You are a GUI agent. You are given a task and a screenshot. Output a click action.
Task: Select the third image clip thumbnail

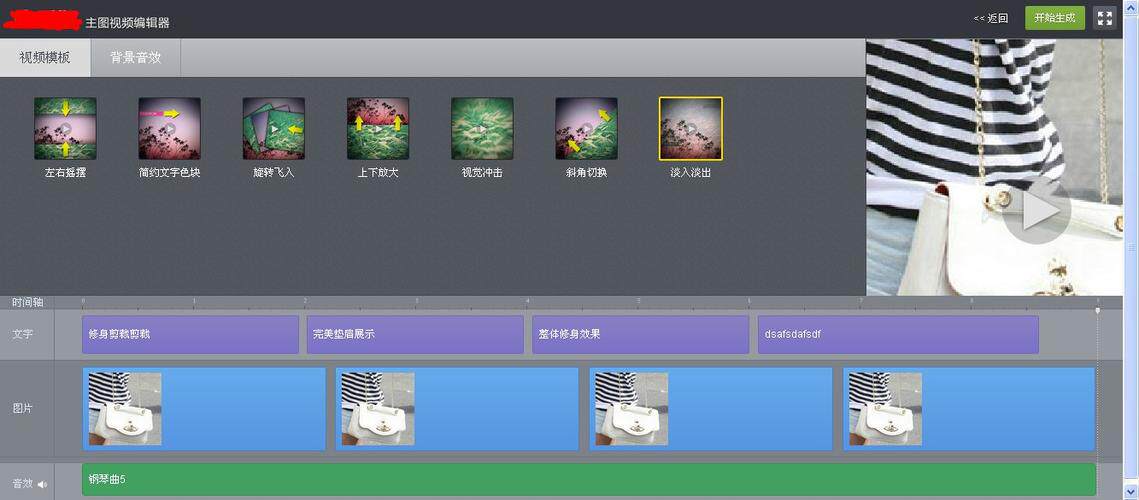631,408
